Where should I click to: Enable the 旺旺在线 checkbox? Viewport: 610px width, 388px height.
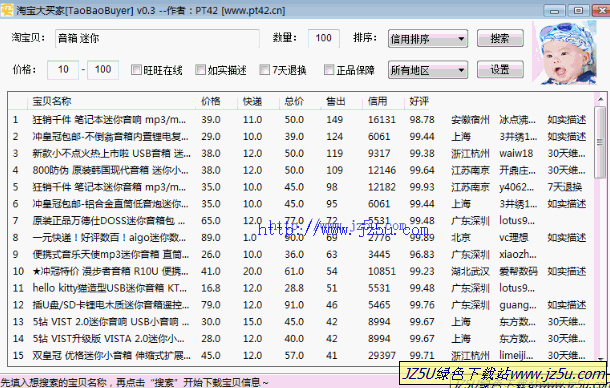(136, 70)
